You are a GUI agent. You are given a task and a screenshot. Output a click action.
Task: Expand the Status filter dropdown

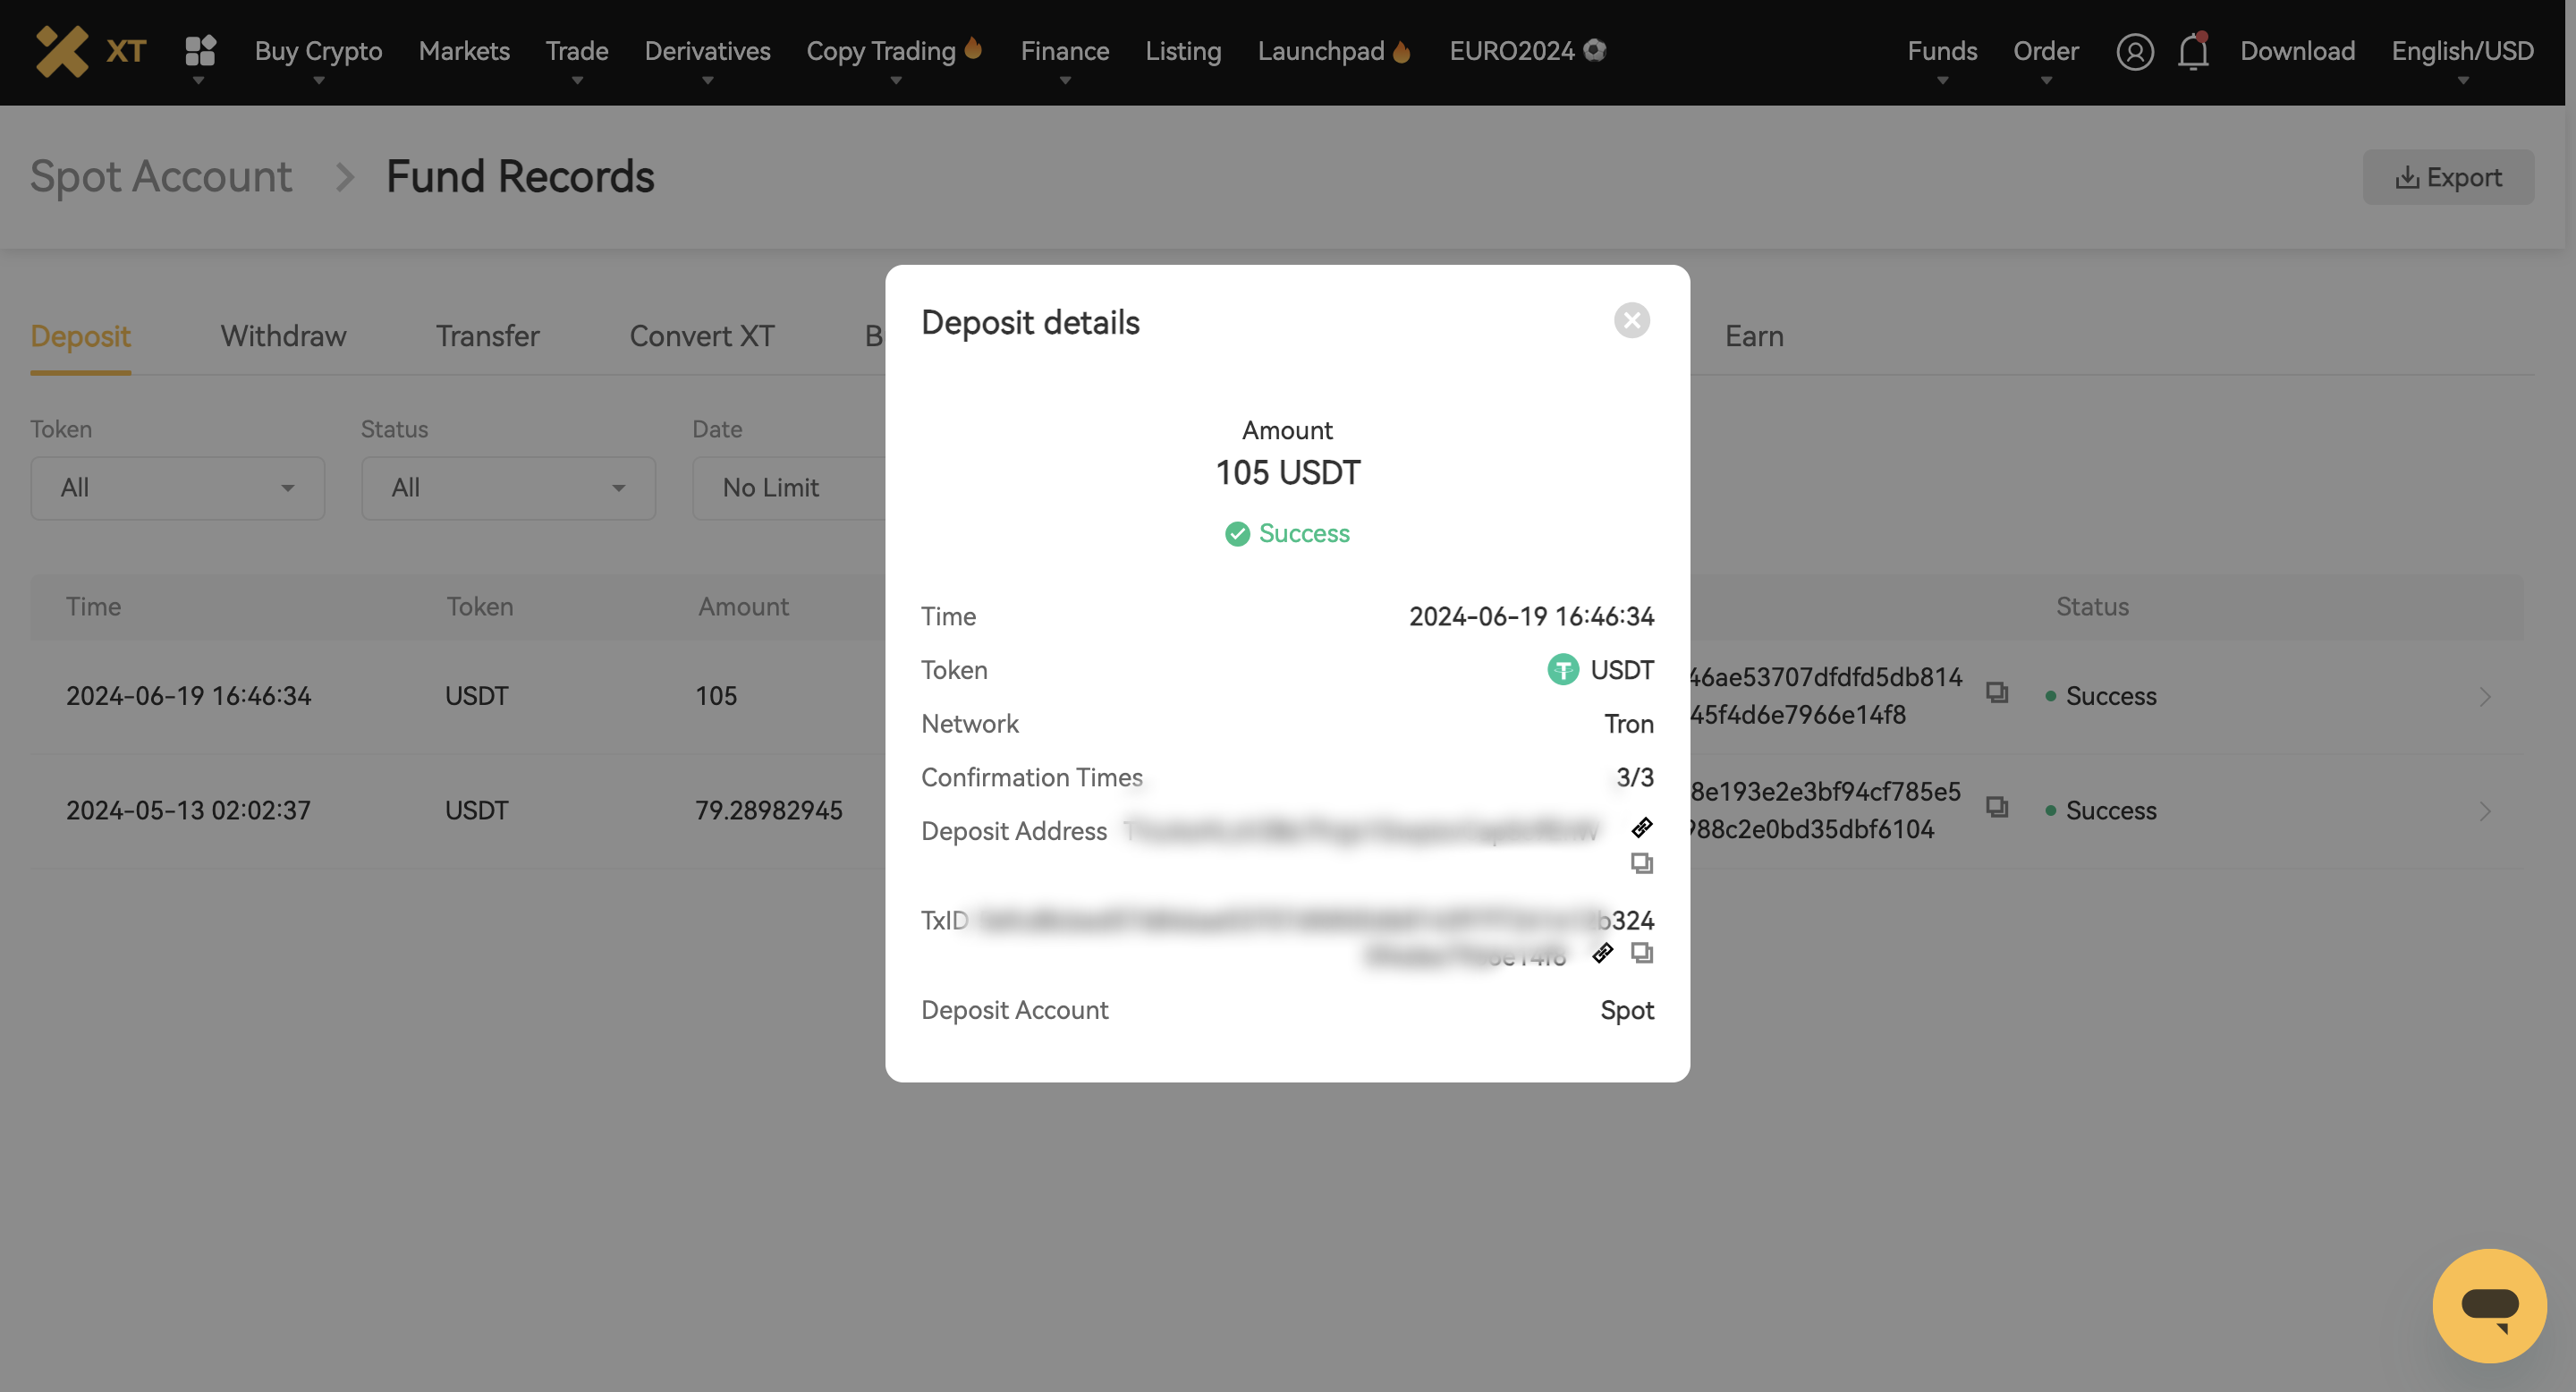pyautogui.click(x=508, y=488)
